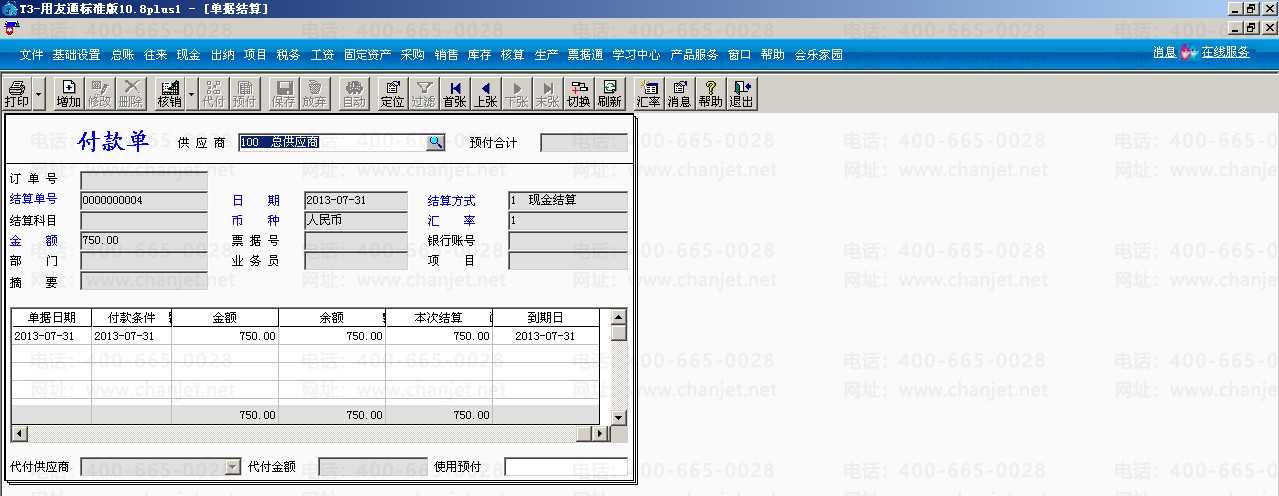Click the 消息 message toolbar icon

(679, 94)
